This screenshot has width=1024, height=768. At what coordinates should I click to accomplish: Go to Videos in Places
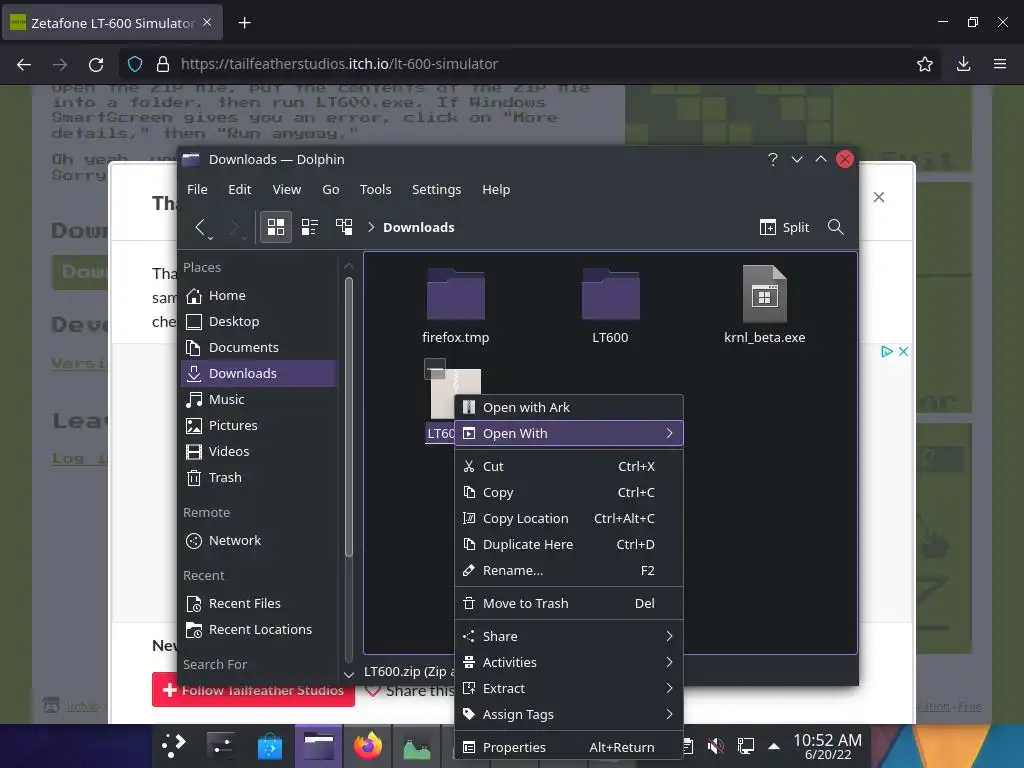259,452
